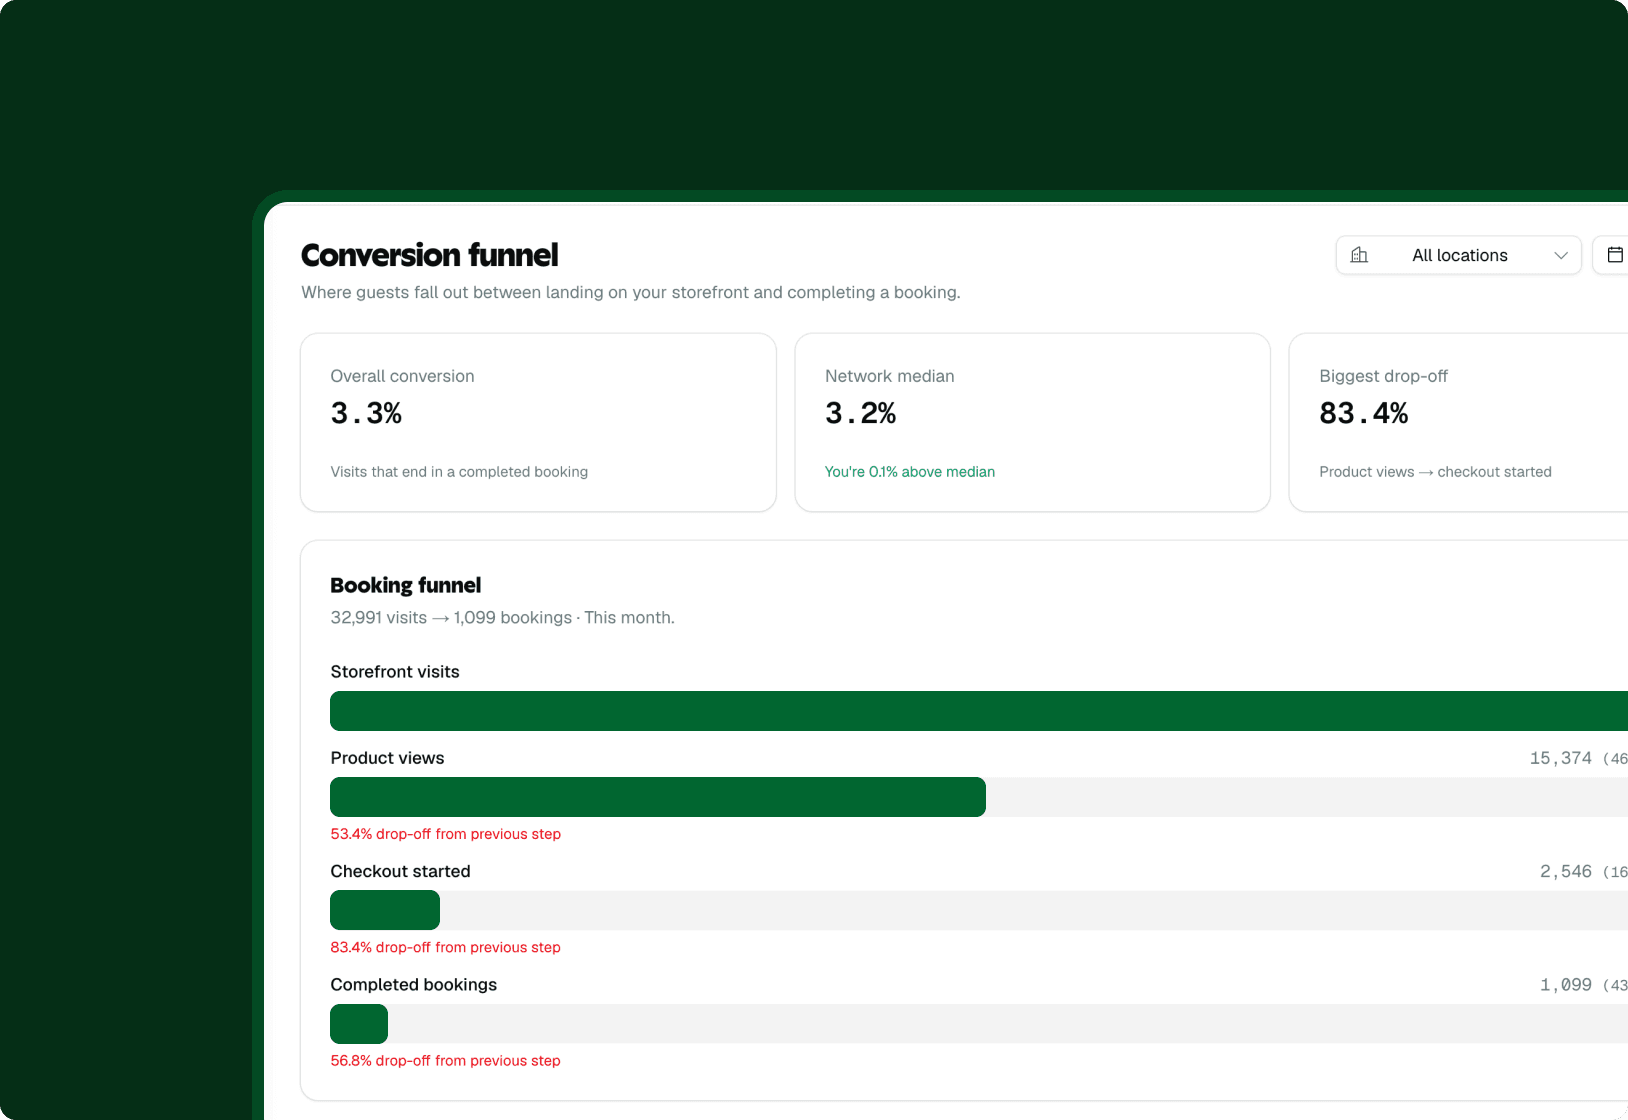Click '53.4% drop-off from previous step'

tap(446, 834)
